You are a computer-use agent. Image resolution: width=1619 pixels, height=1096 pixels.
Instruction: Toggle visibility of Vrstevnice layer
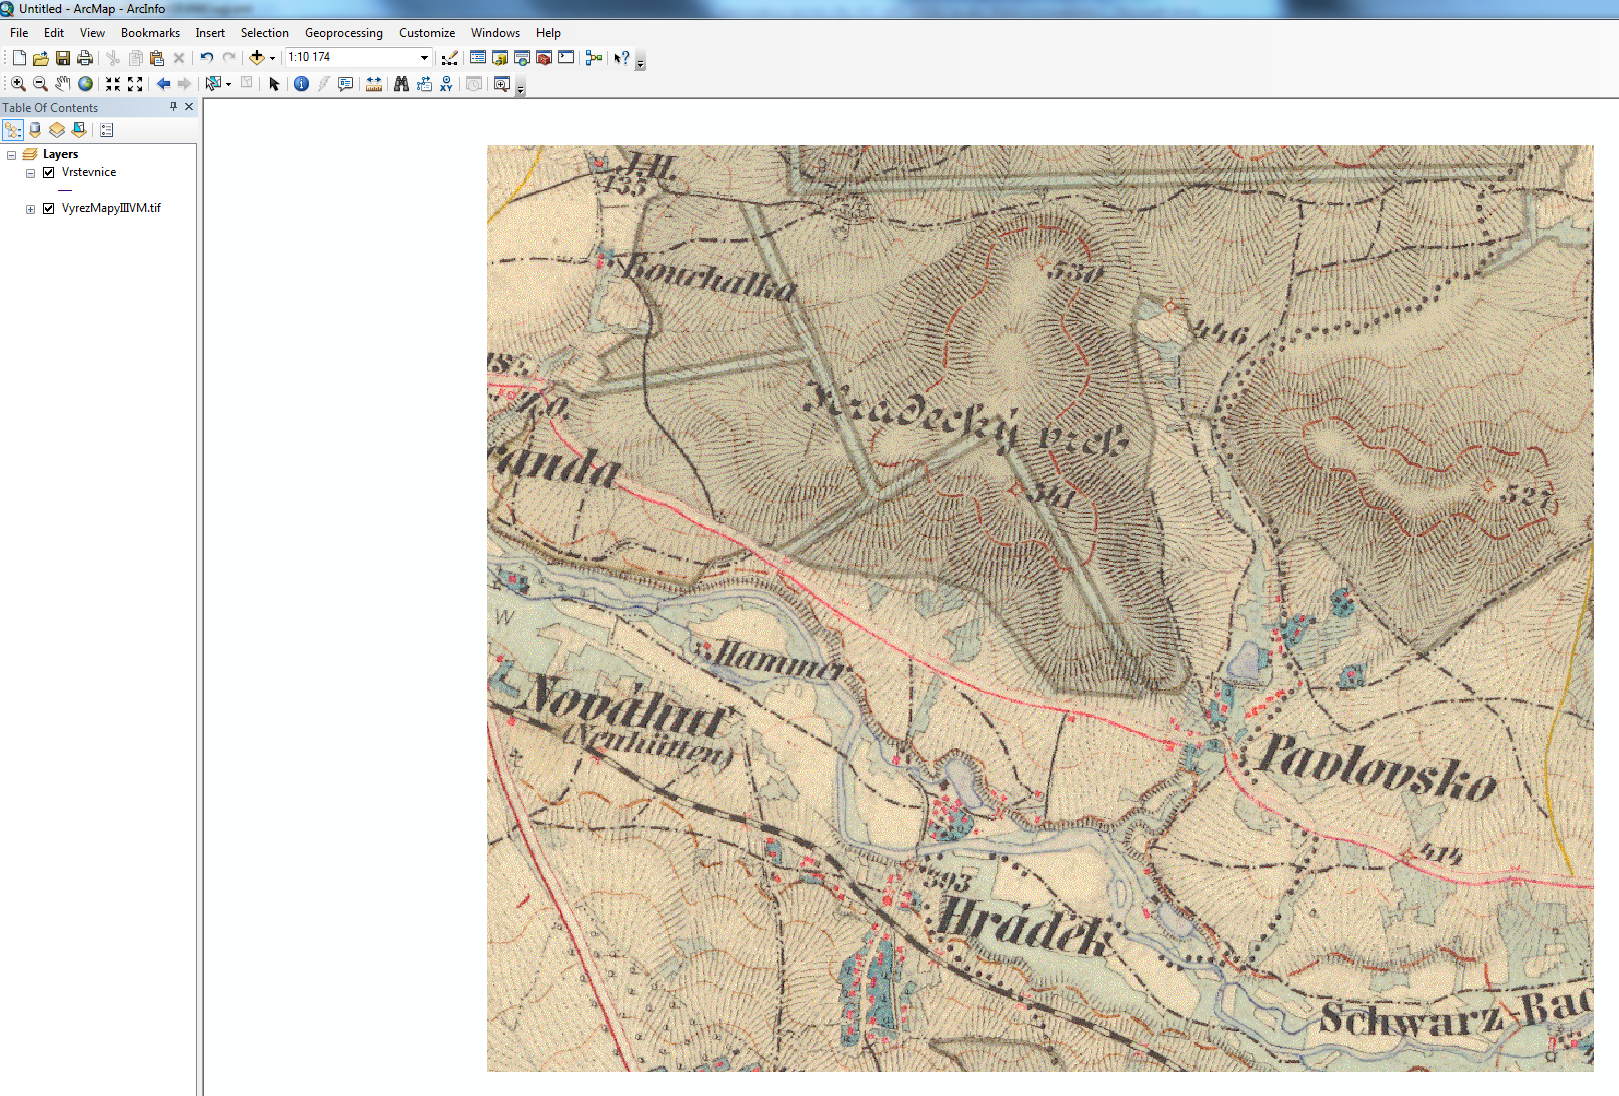(x=48, y=172)
